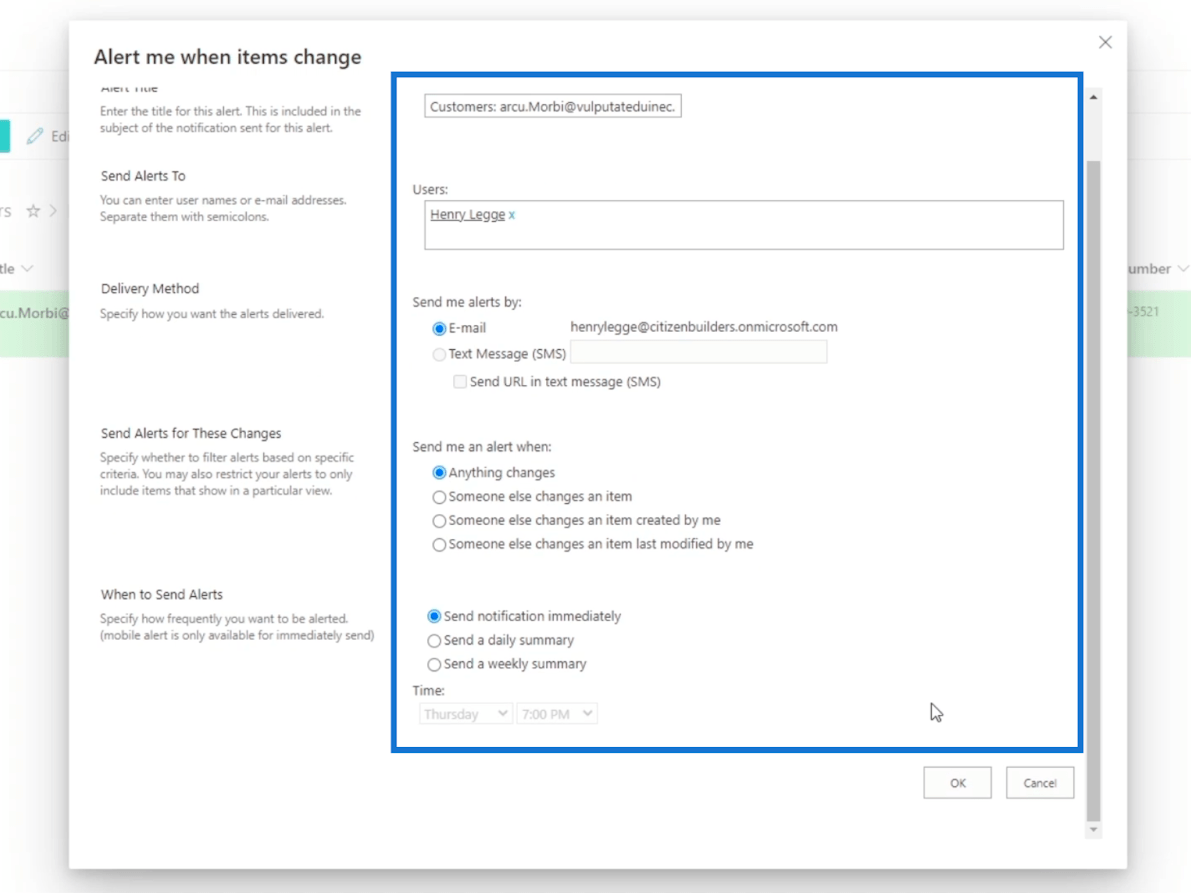Screen dimensions: 1191x893
Task: Select Text Message (SMS) delivery option
Action: [439, 355]
